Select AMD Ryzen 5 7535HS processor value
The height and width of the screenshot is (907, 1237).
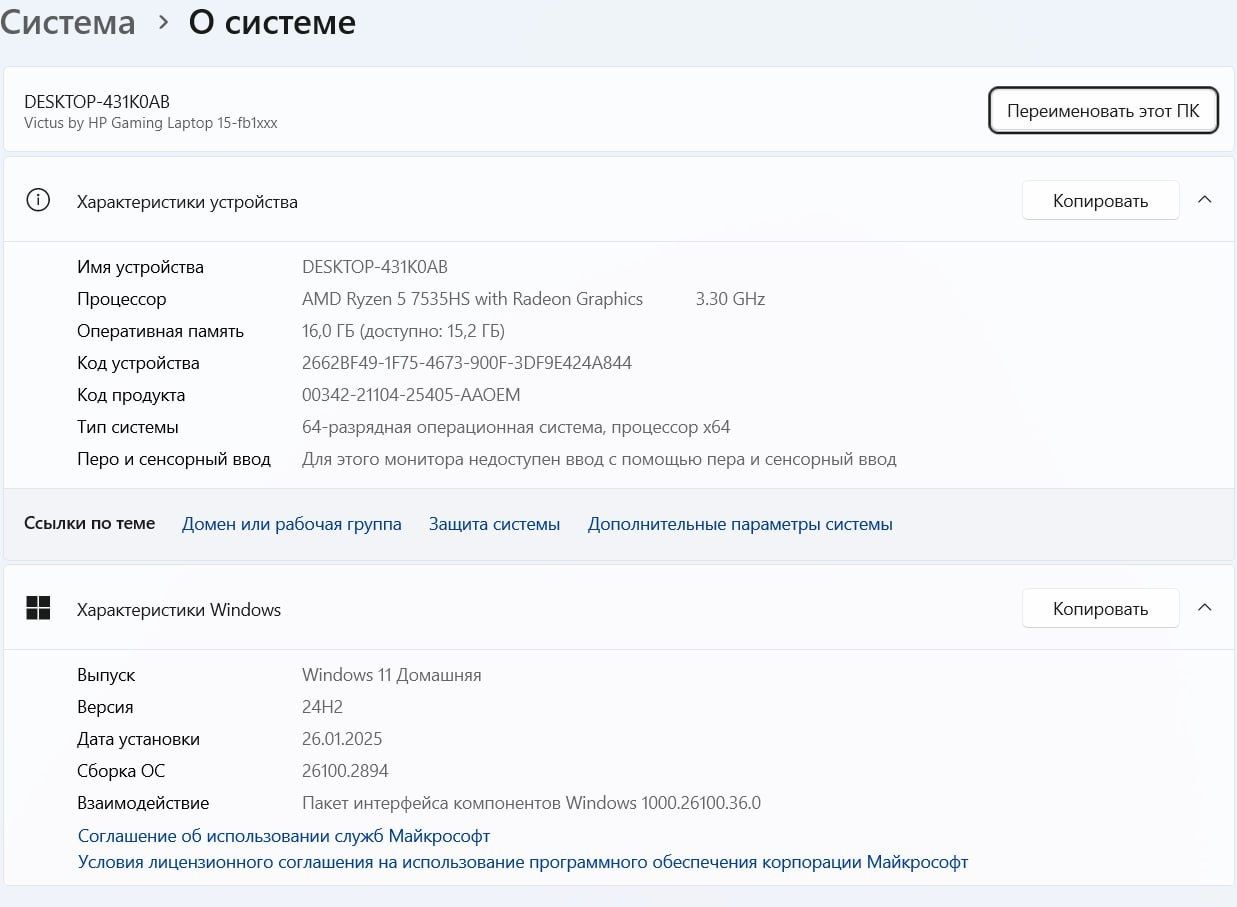click(x=472, y=299)
